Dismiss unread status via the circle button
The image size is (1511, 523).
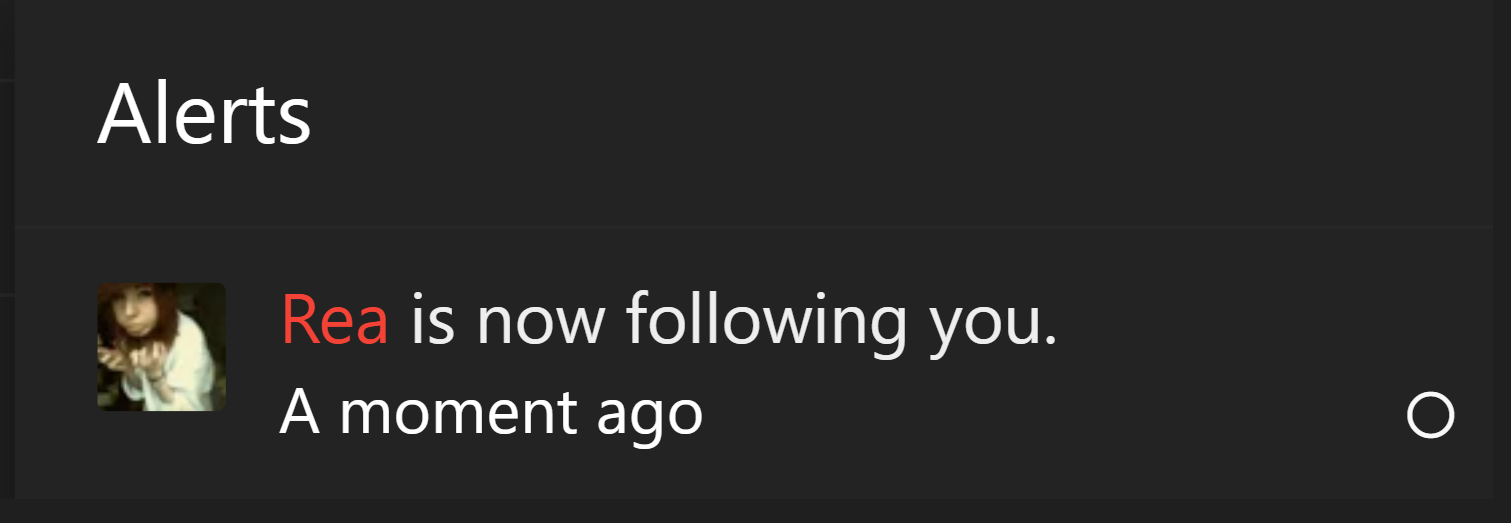pyautogui.click(x=1430, y=415)
